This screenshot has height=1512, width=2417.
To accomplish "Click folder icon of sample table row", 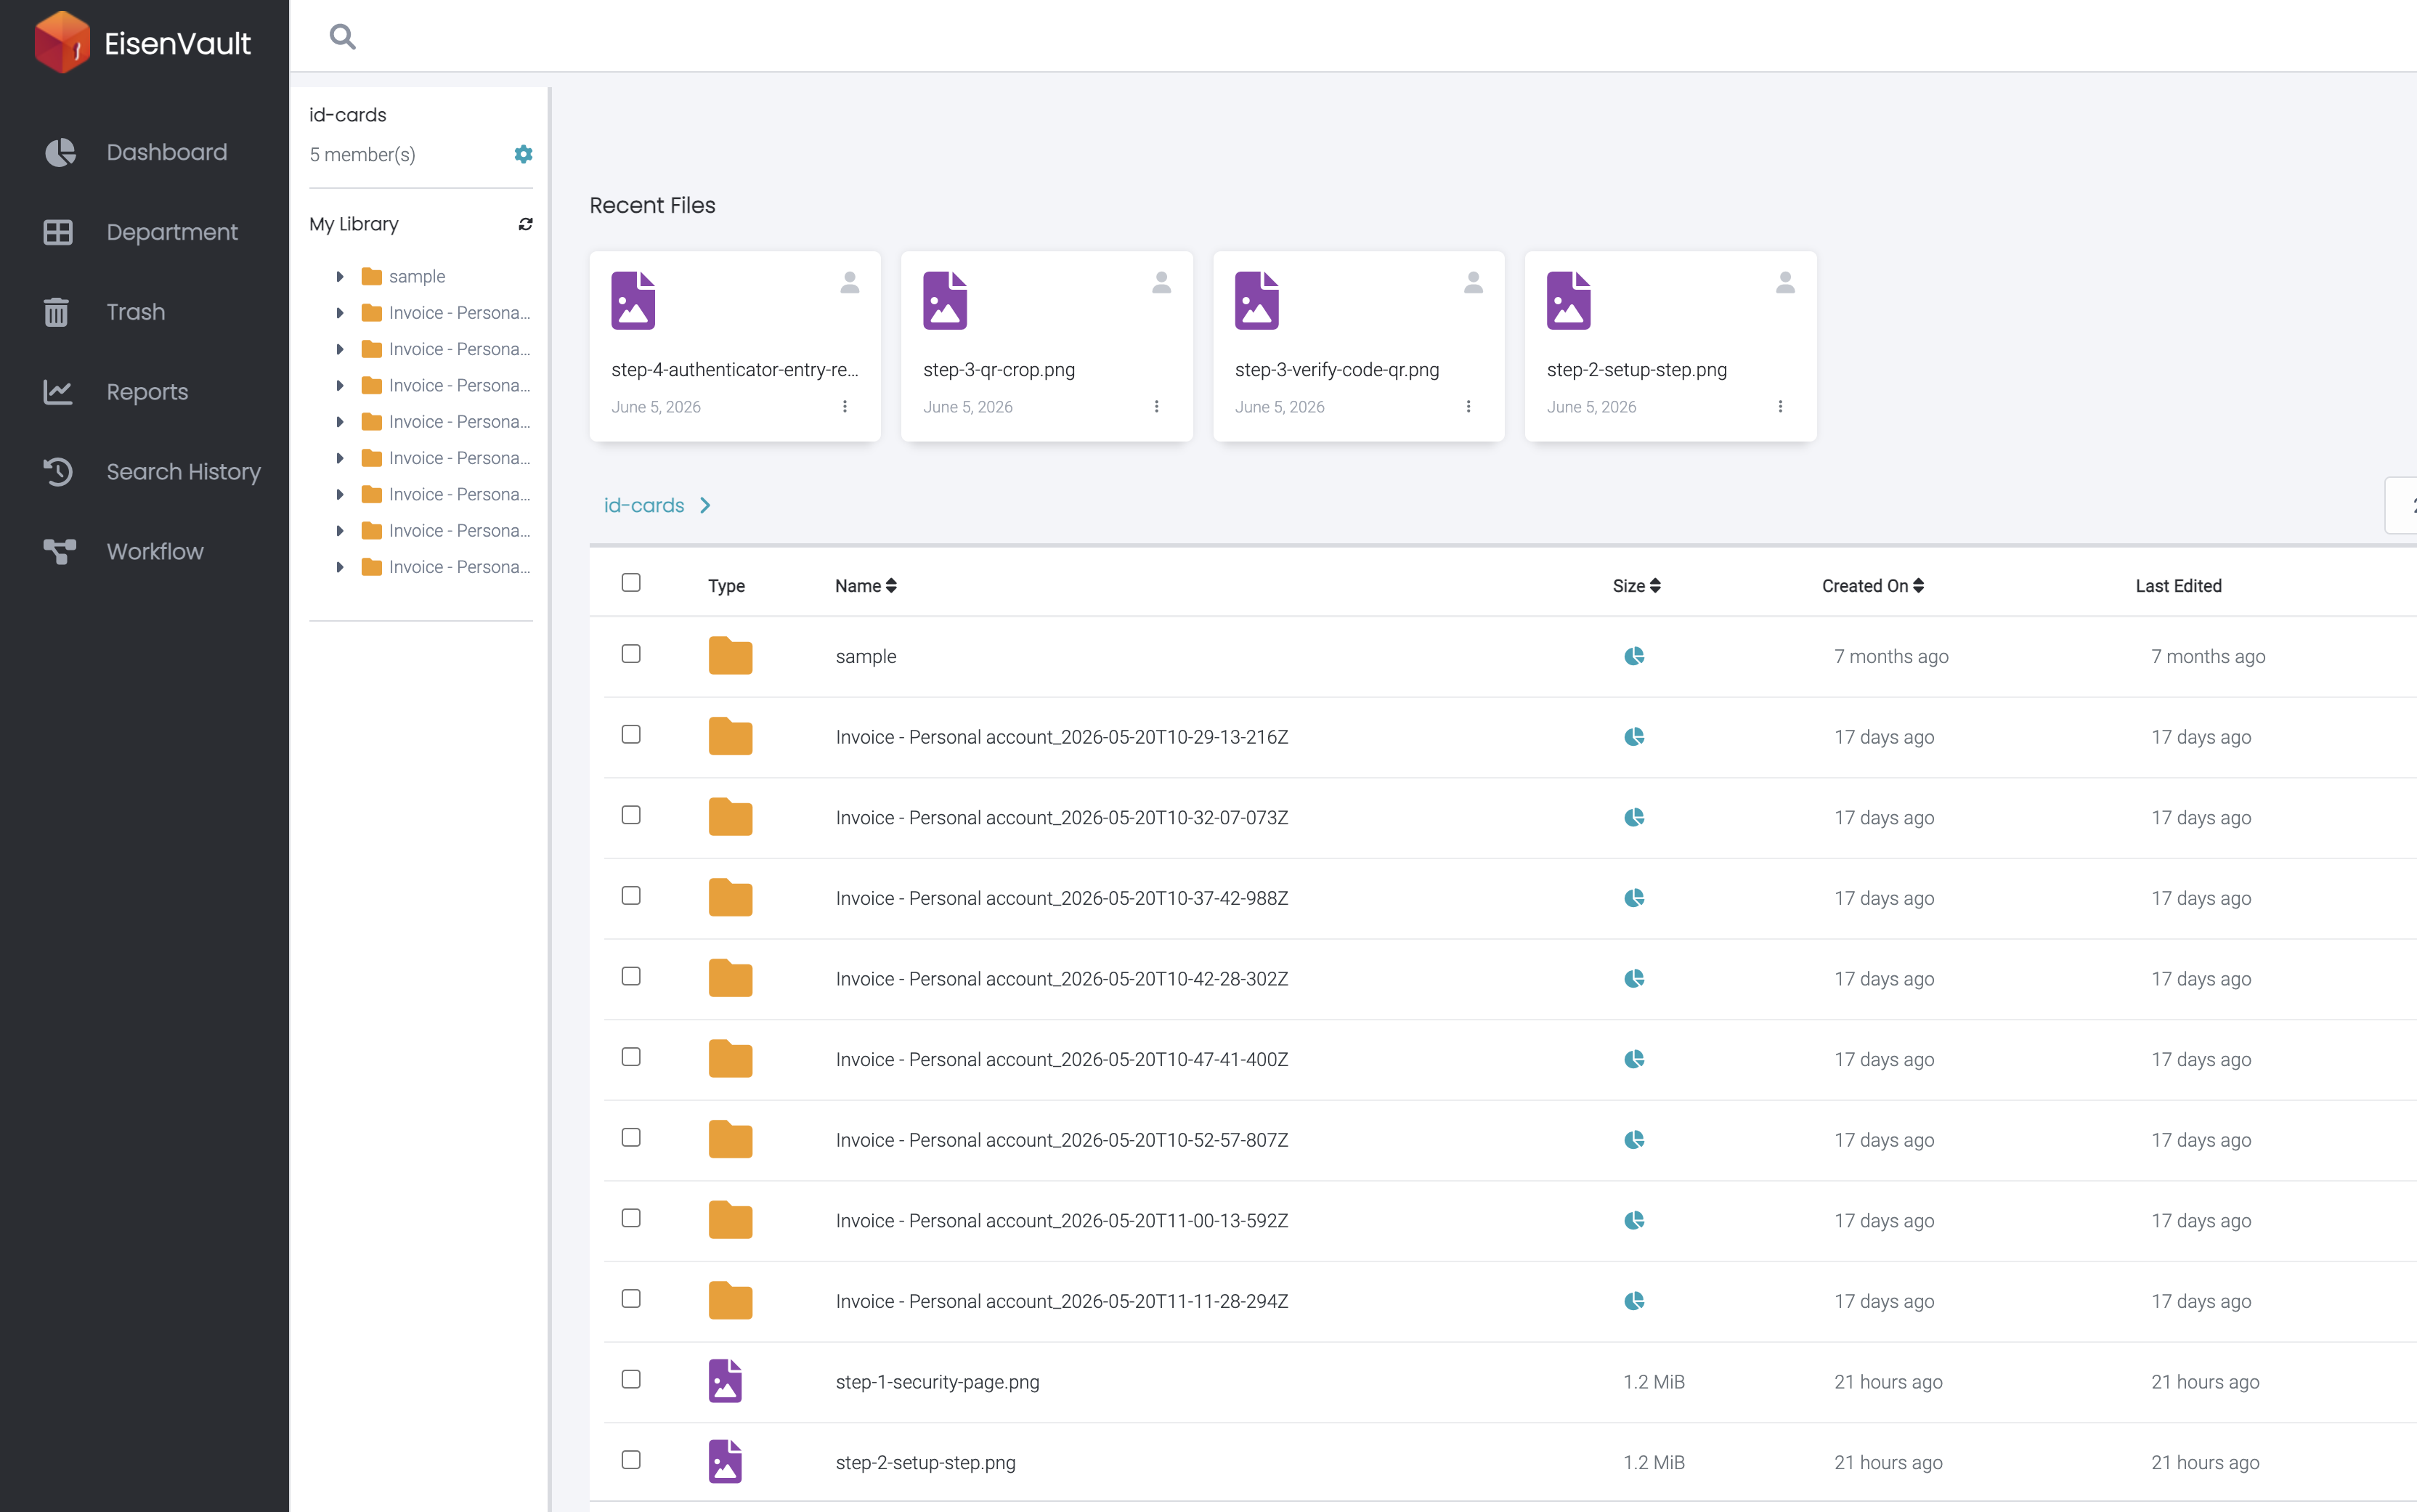I will (730, 656).
